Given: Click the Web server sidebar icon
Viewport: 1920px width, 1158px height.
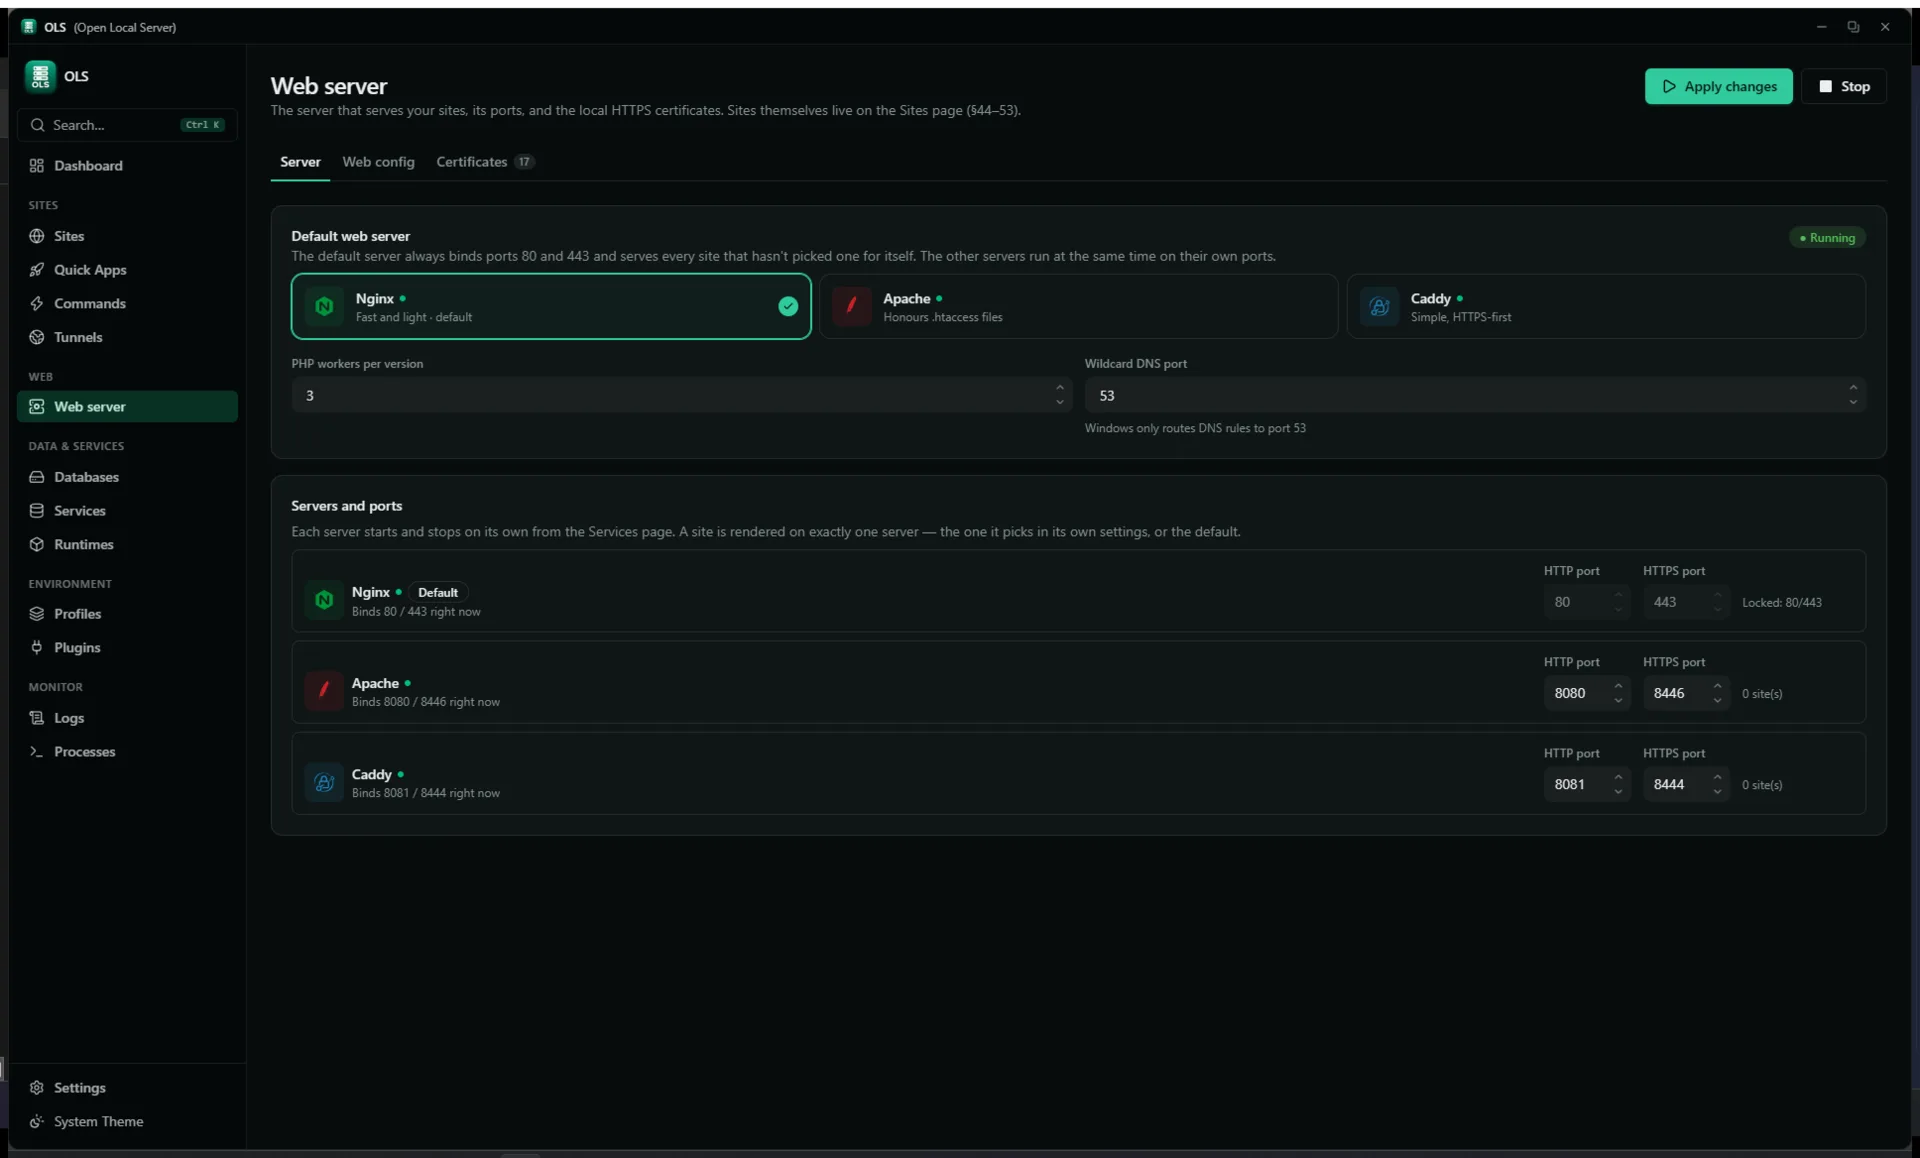Looking at the screenshot, I should (37, 407).
